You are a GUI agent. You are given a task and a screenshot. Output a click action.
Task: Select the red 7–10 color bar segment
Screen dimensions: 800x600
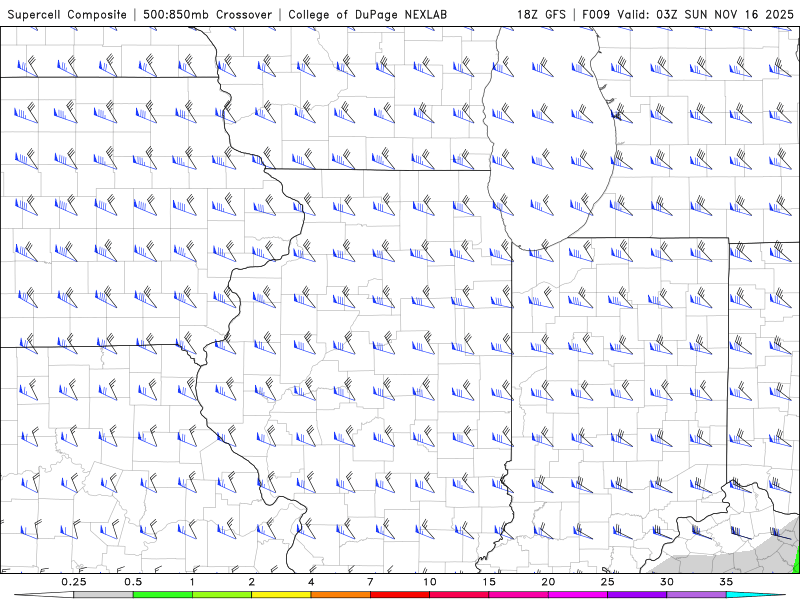tap(400, 595)
